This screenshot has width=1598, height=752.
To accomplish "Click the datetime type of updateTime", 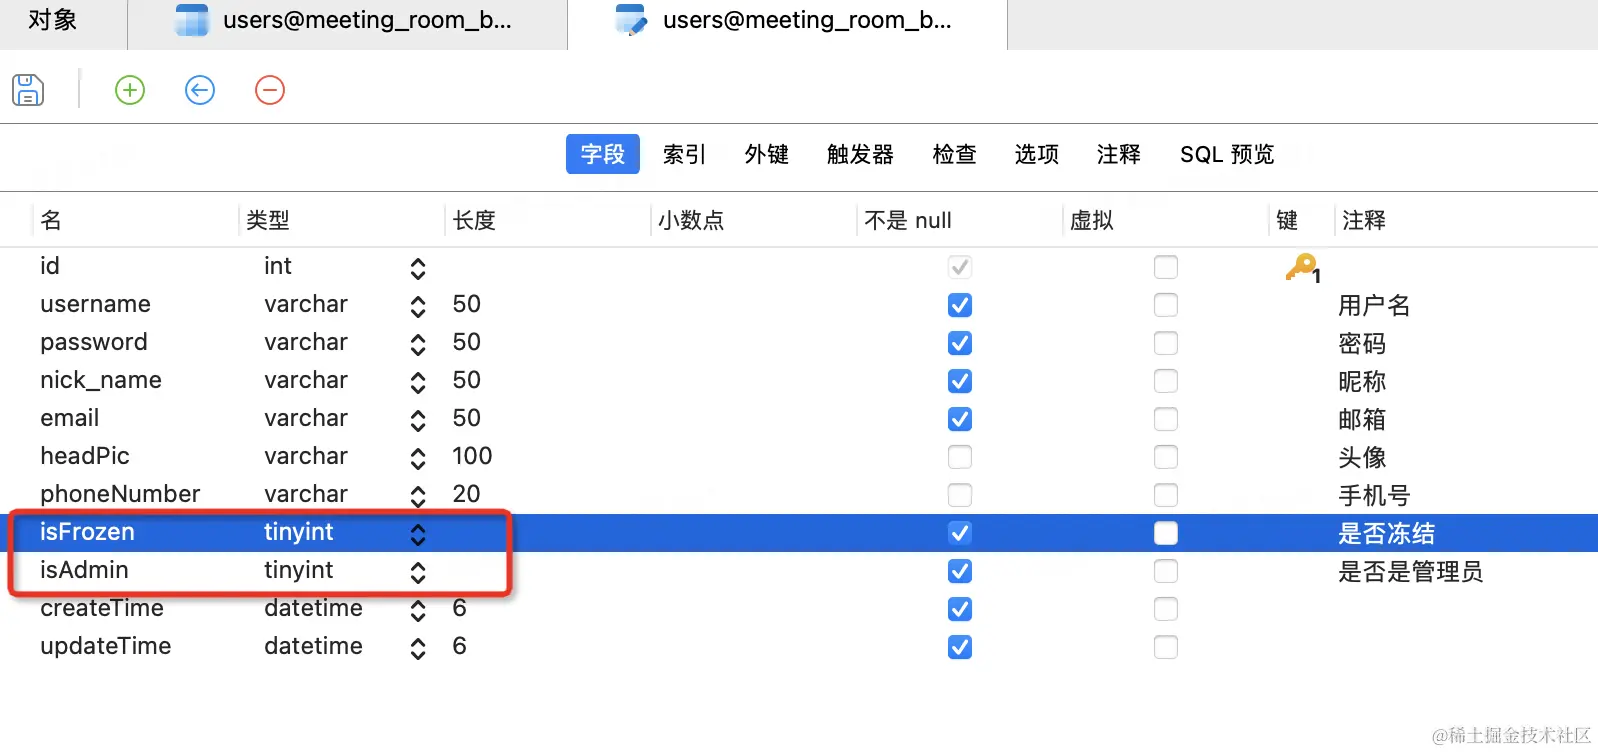I will tap(313, 646).
